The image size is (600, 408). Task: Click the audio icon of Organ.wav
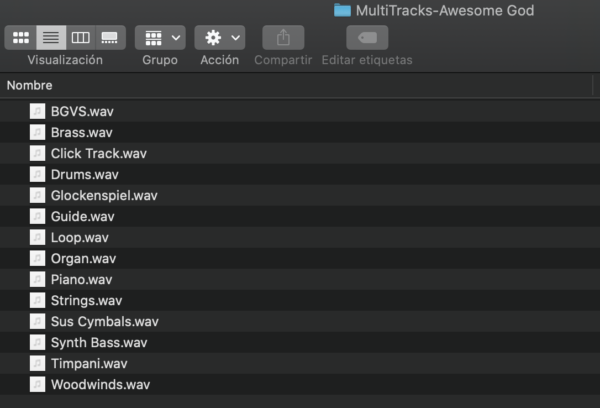(x=38, y=259)
